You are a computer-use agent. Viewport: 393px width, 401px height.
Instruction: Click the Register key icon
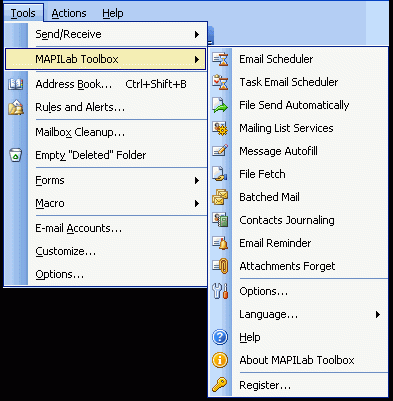pos(220,385)
